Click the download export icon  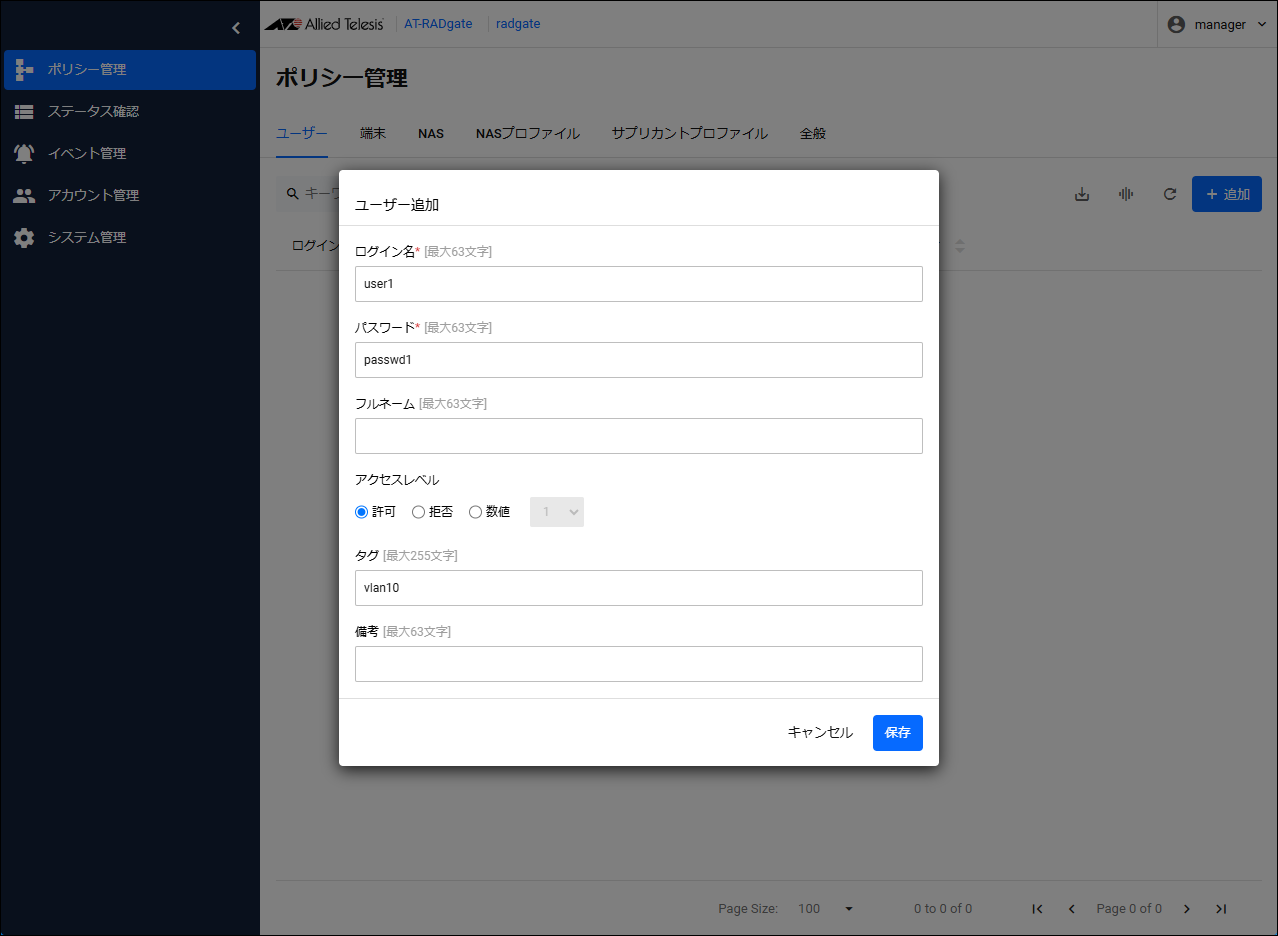click(x=1082, y=194)
